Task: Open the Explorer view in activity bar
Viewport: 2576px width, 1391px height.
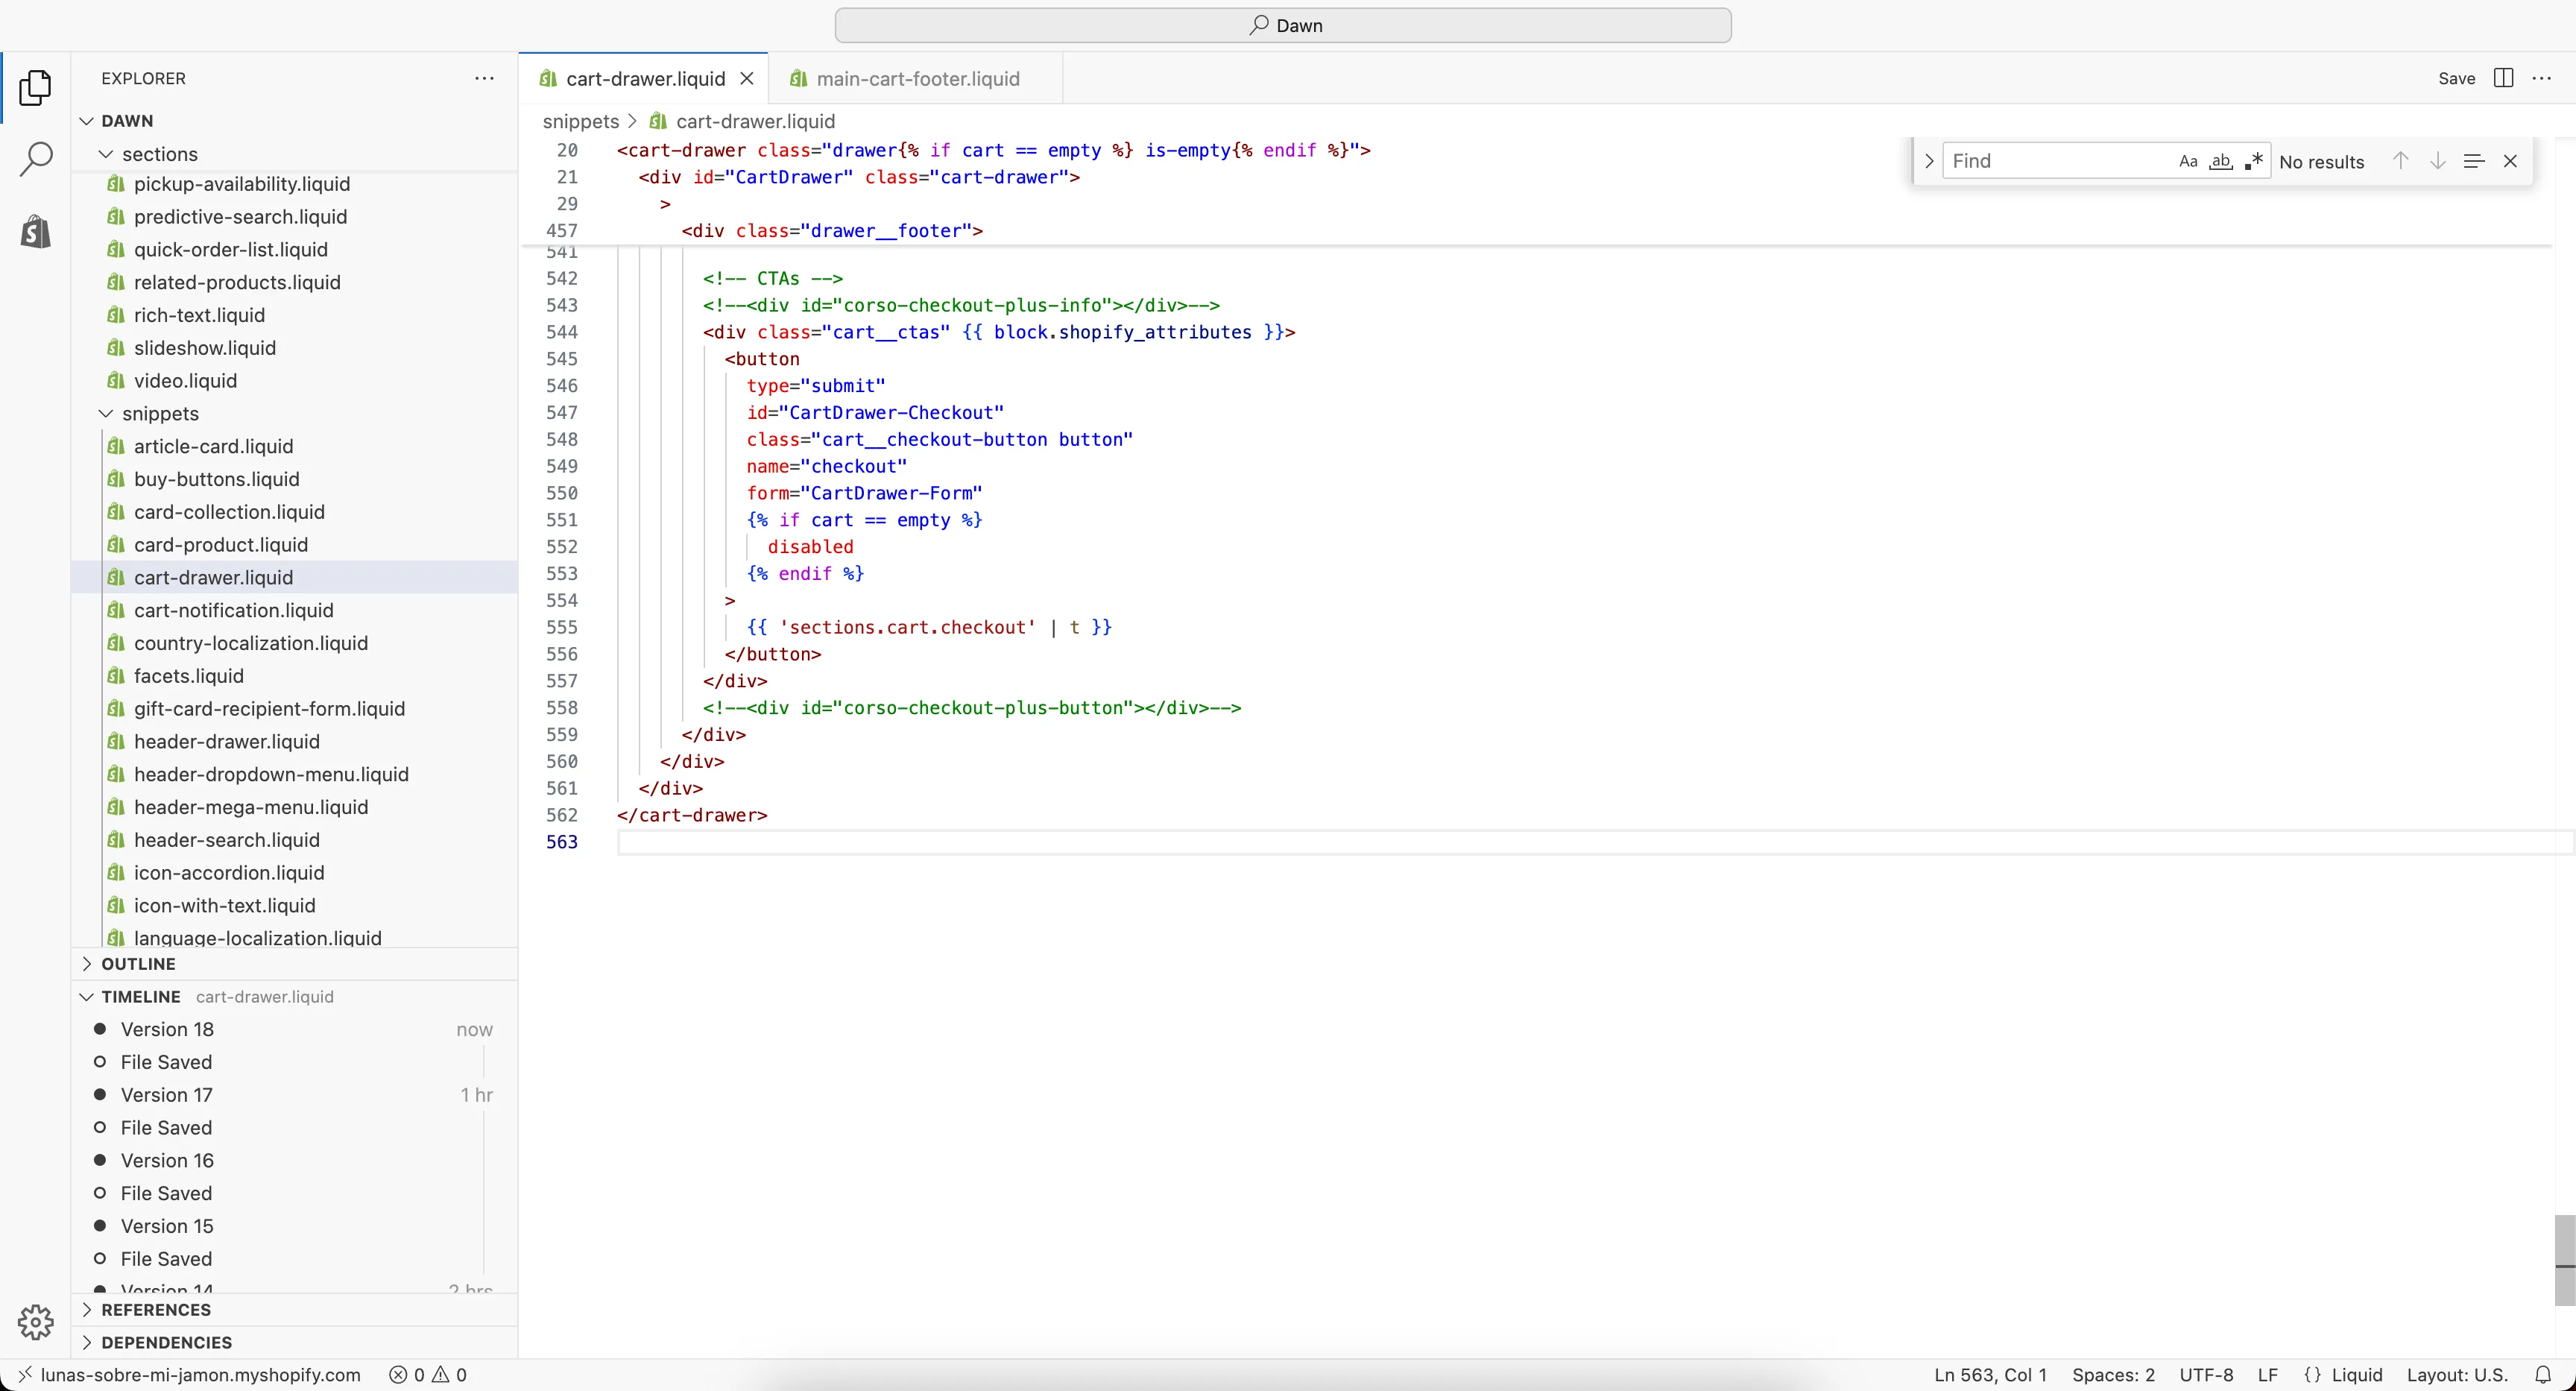Action: click(36, 88)
